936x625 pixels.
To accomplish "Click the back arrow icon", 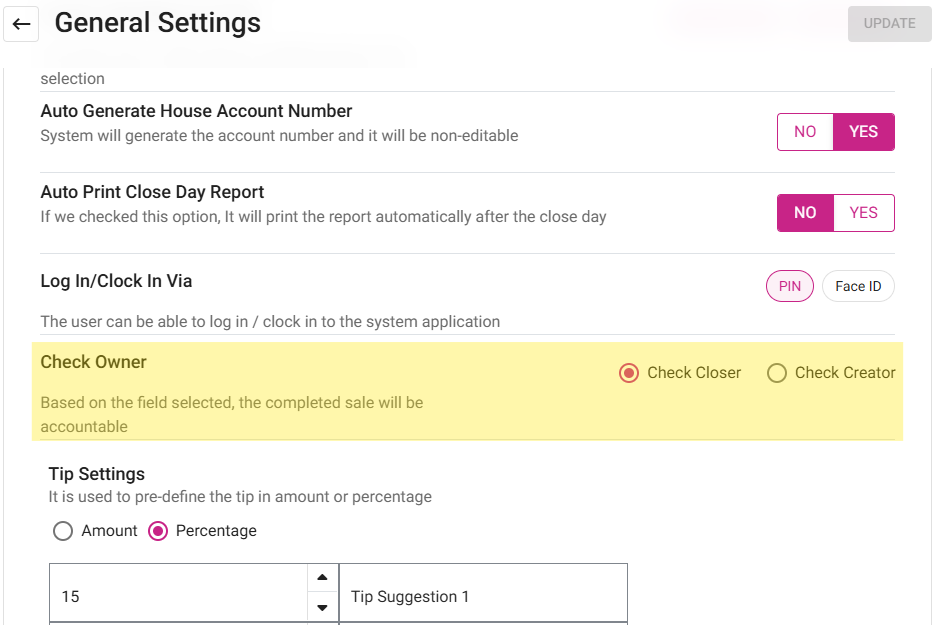I will 21,24.
